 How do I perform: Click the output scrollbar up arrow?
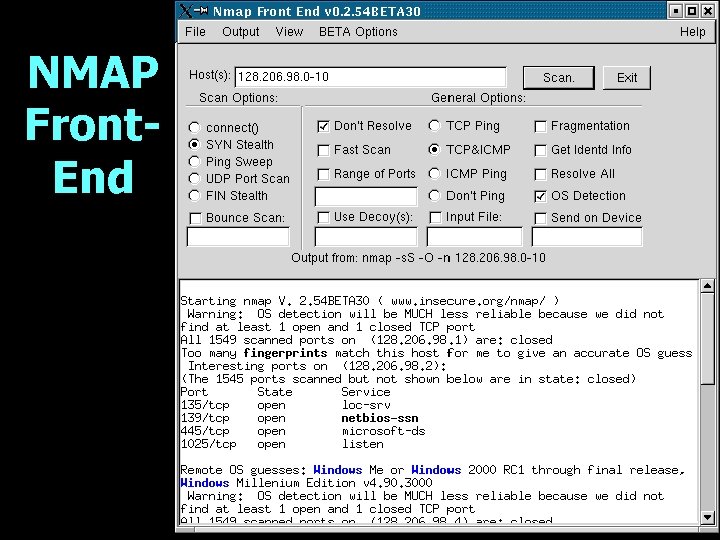(708, 286)
